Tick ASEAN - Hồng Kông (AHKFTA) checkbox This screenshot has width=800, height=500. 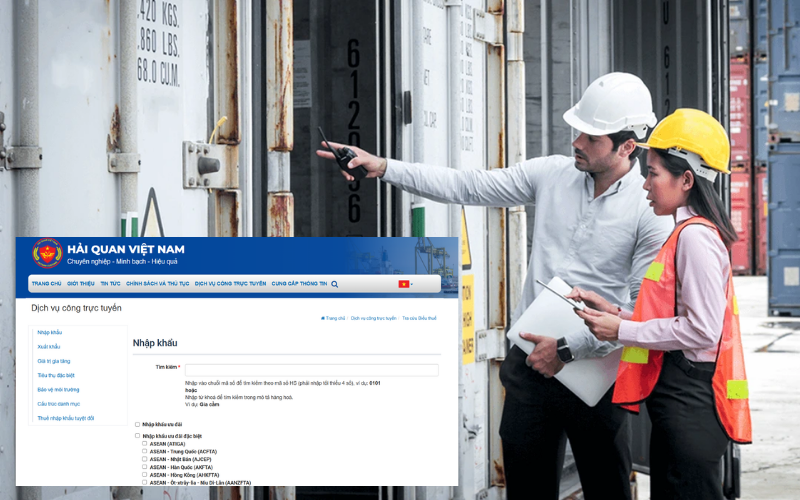(144, 475)
